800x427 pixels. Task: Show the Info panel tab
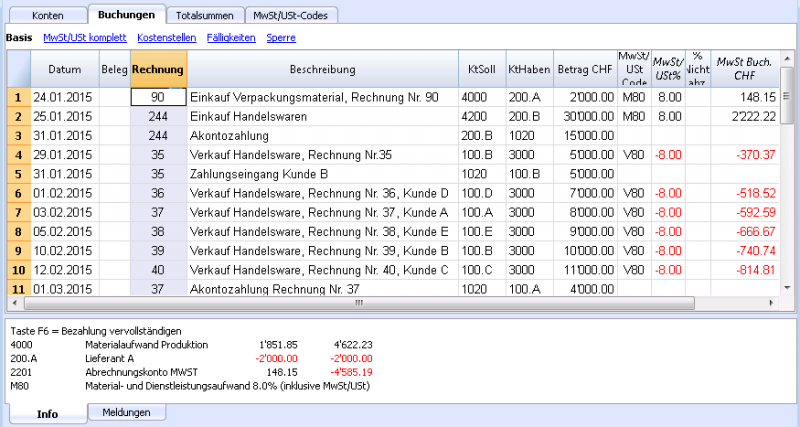point(47,414)
